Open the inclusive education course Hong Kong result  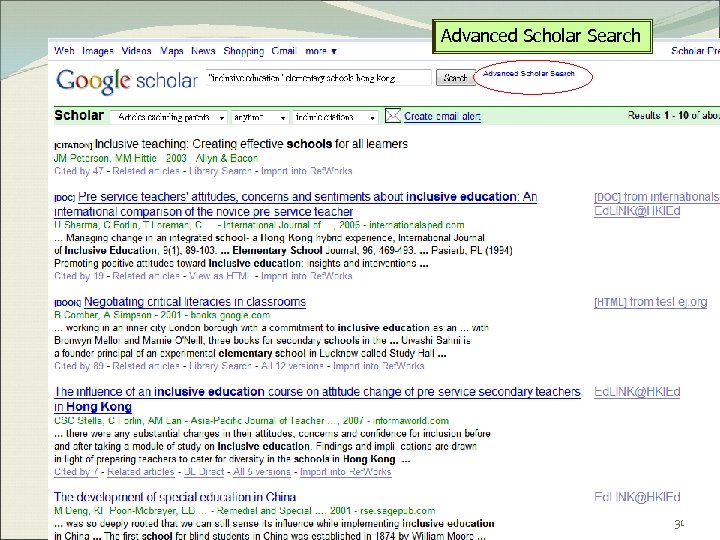point(317,399)
